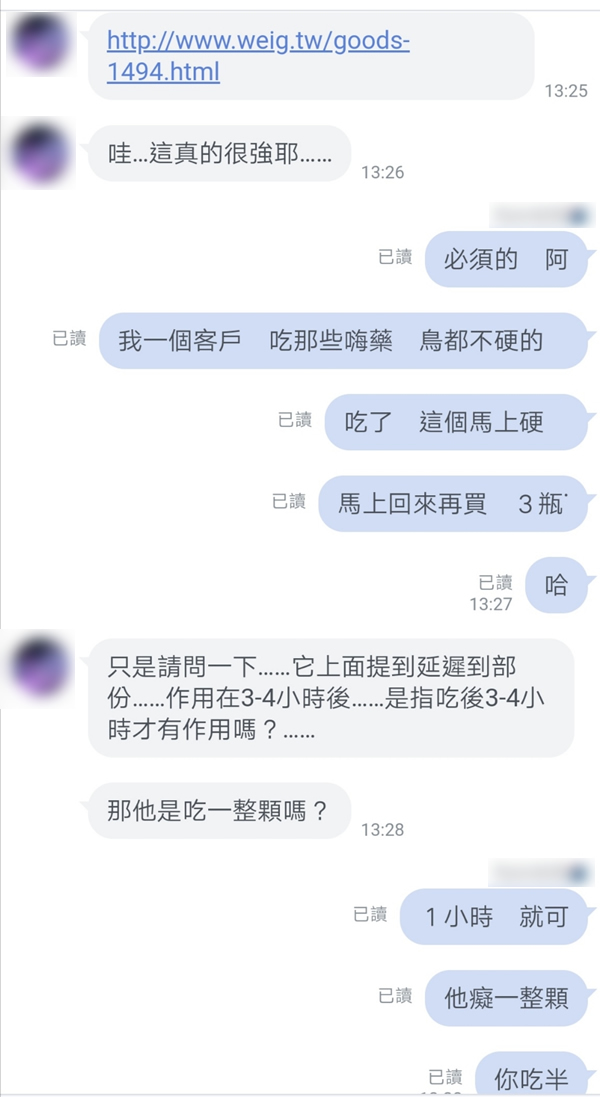The image size is (600, 1097).
Task: Click the avatar next to 哇...這真的很強耶 message
Action: [x=38, y=154]
